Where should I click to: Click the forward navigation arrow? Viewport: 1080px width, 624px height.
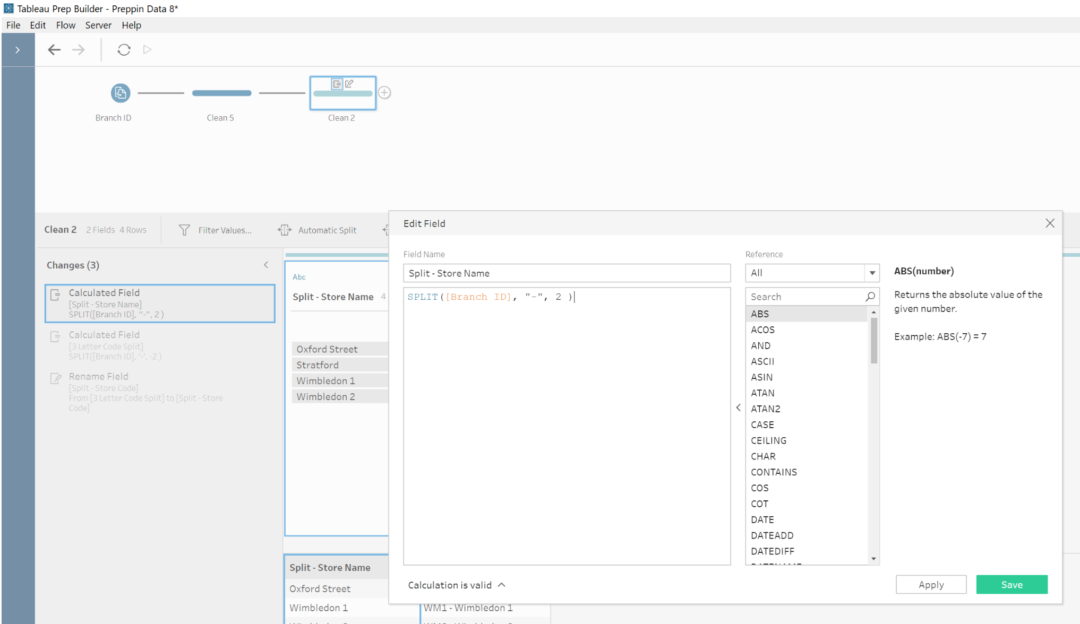(x=77, y=49)
